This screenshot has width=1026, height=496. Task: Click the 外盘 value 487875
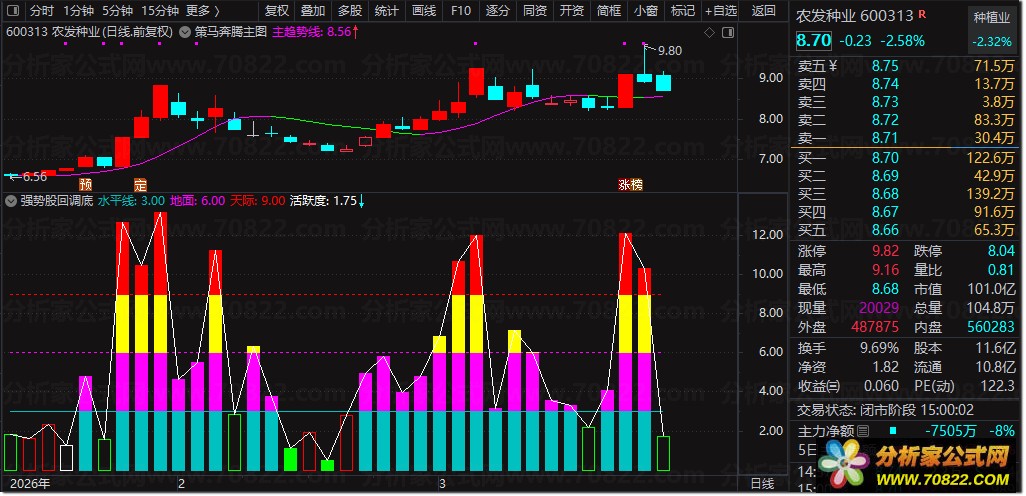click(x=874, y=327)
